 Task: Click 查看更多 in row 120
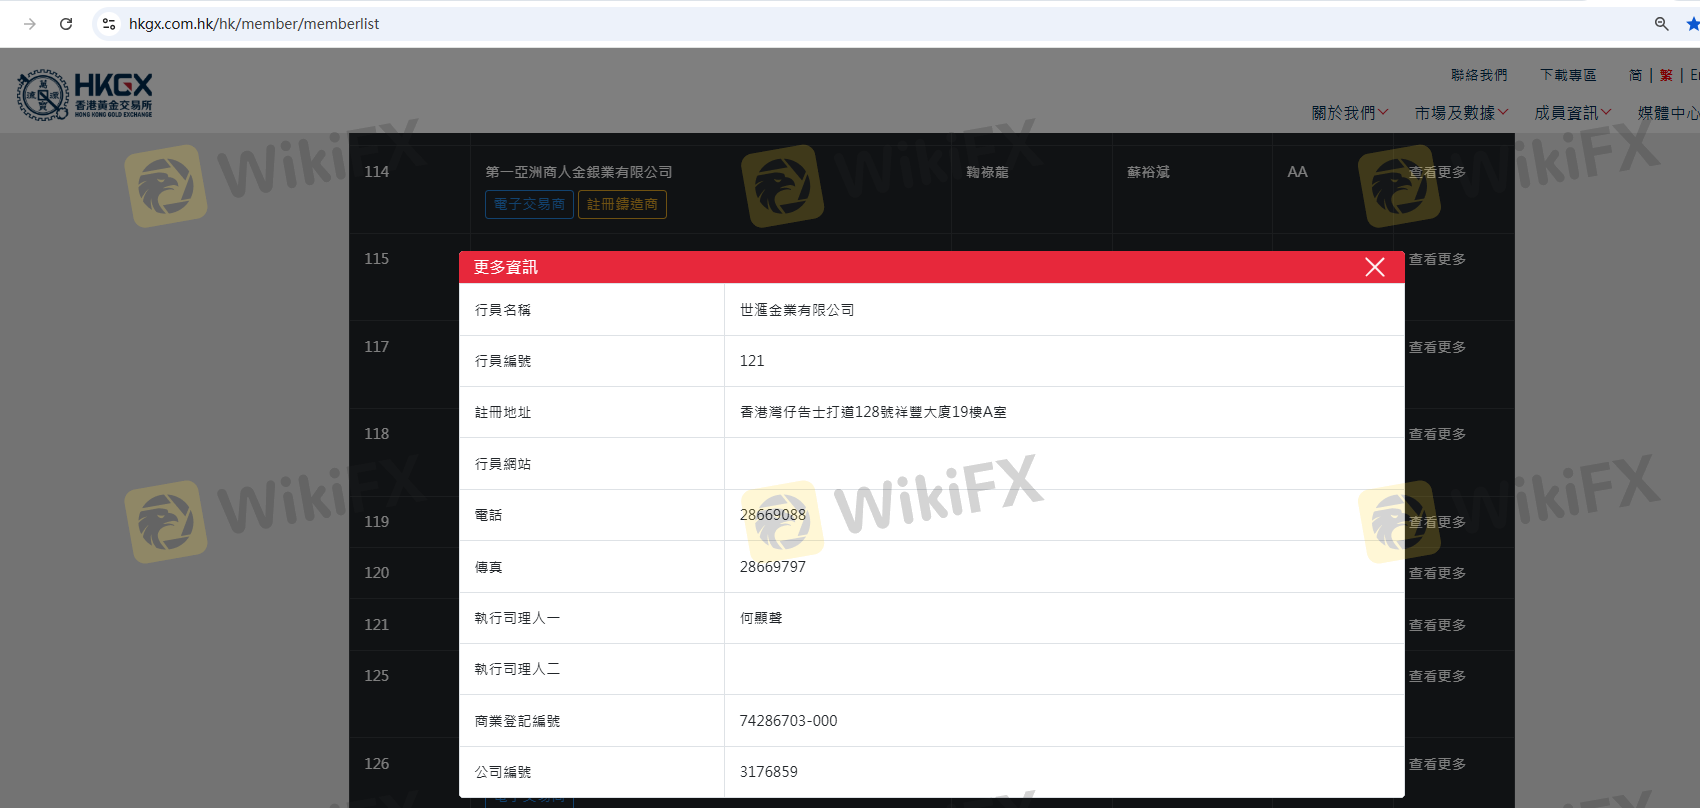(x=1437, y=573)
